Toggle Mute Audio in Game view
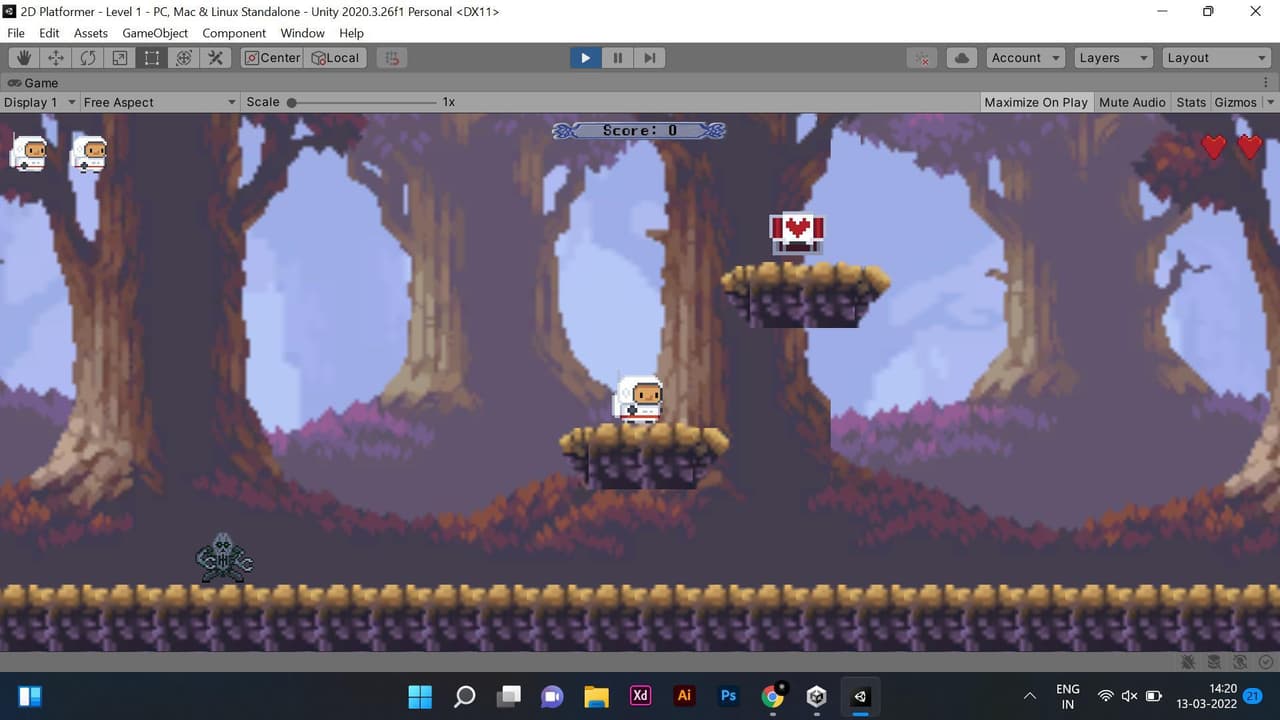 click(x=1132, y=102)
